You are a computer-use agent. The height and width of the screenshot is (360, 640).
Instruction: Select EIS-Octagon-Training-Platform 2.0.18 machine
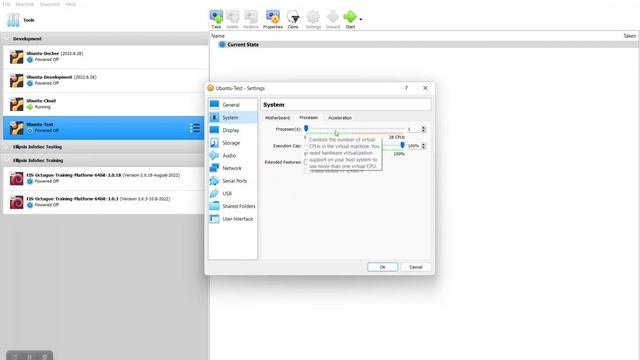105,178
